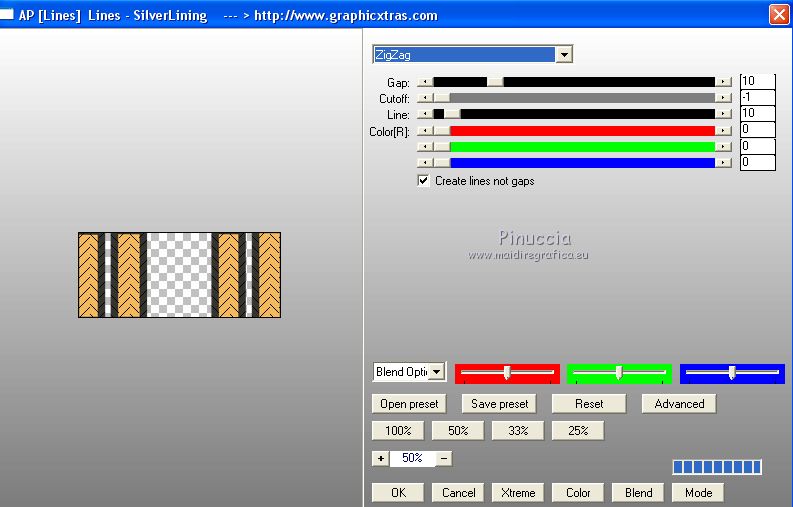Viewport: 793px width, 507px height.
Task: Confirm with the OK button
Action: tap(398, 493)
